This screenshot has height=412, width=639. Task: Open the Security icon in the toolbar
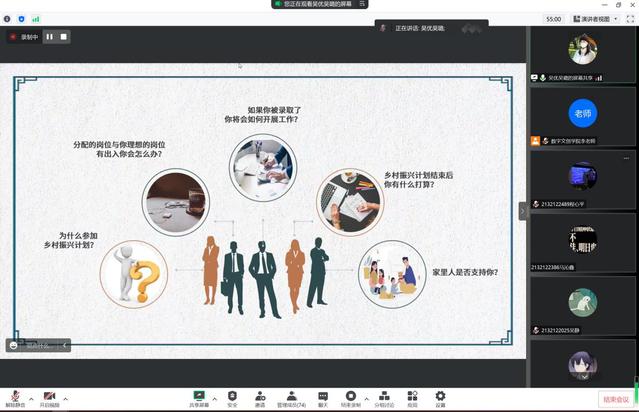232,396
